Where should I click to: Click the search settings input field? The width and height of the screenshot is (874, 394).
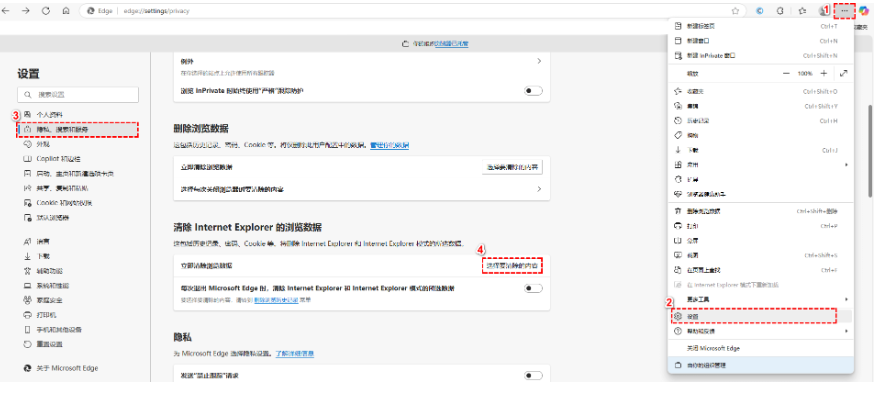(78, 95)
